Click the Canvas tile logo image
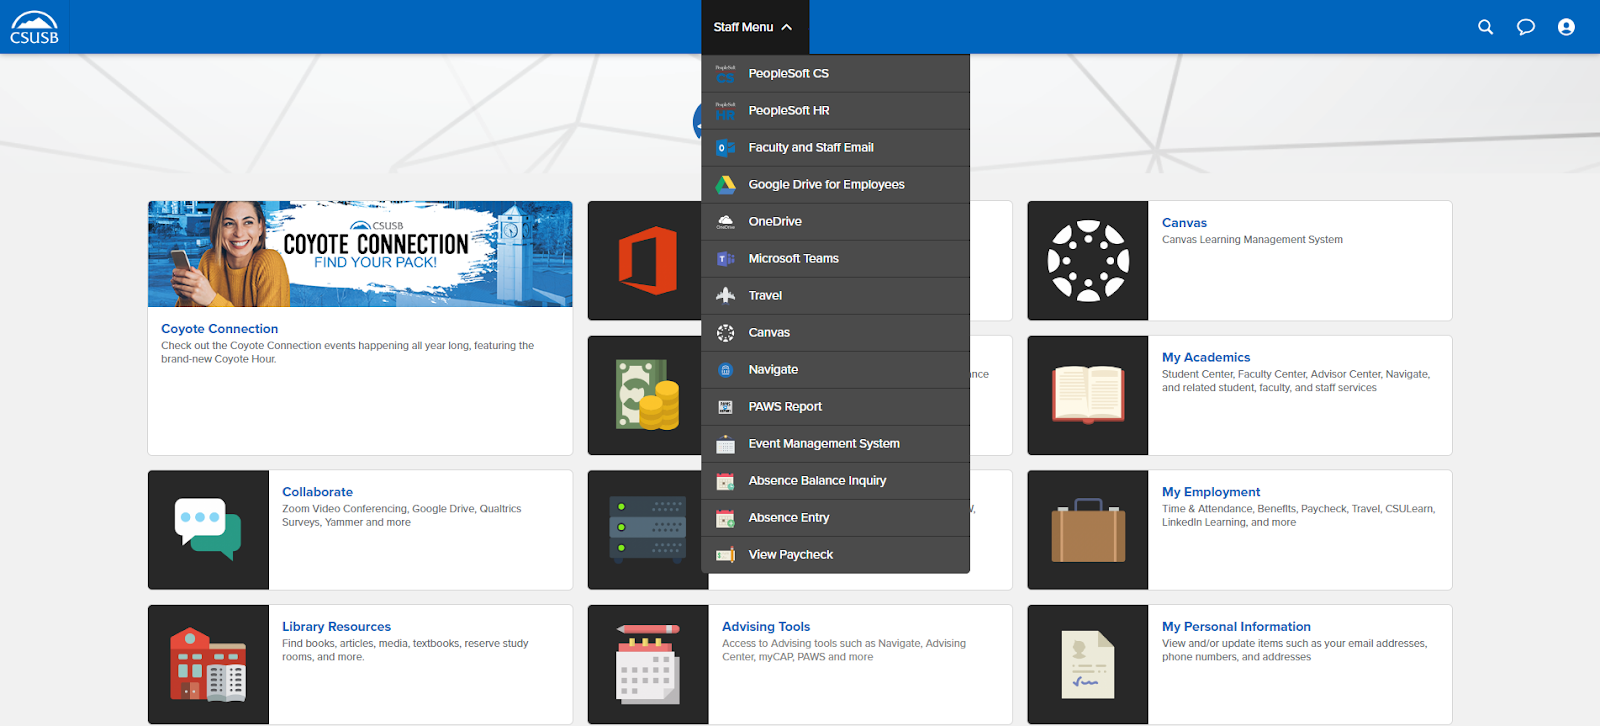 [x=1088, y=261]
